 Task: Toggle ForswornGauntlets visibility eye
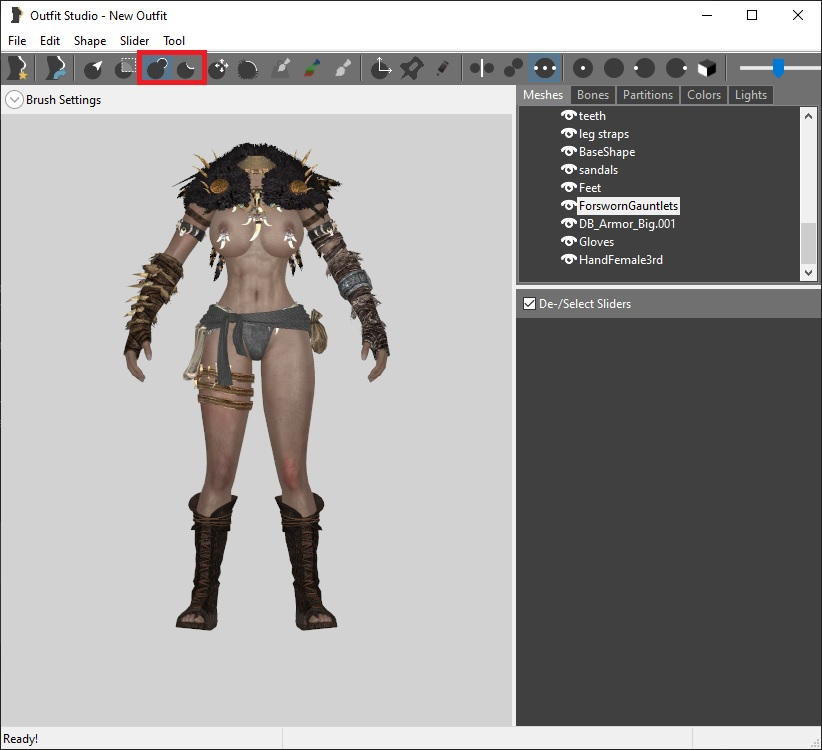(568, 205)
